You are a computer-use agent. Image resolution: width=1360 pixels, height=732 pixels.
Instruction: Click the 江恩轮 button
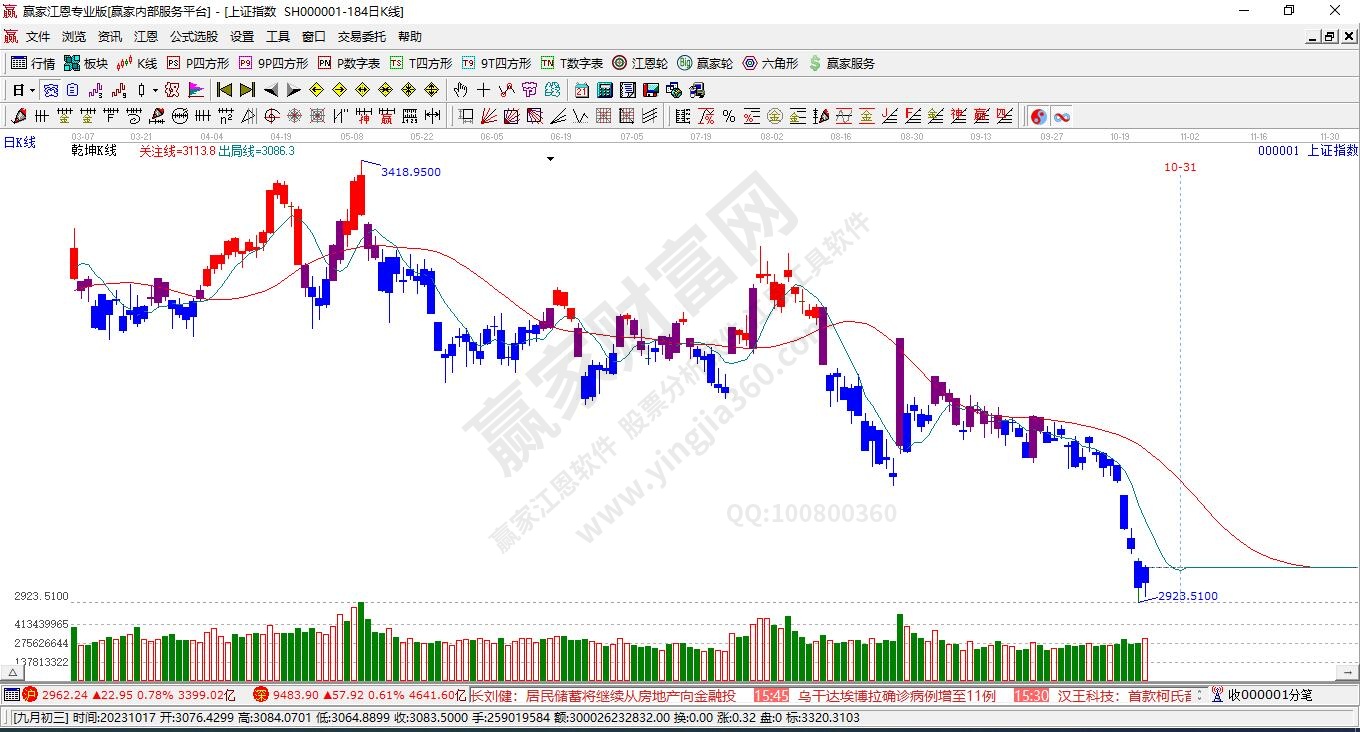640,63
